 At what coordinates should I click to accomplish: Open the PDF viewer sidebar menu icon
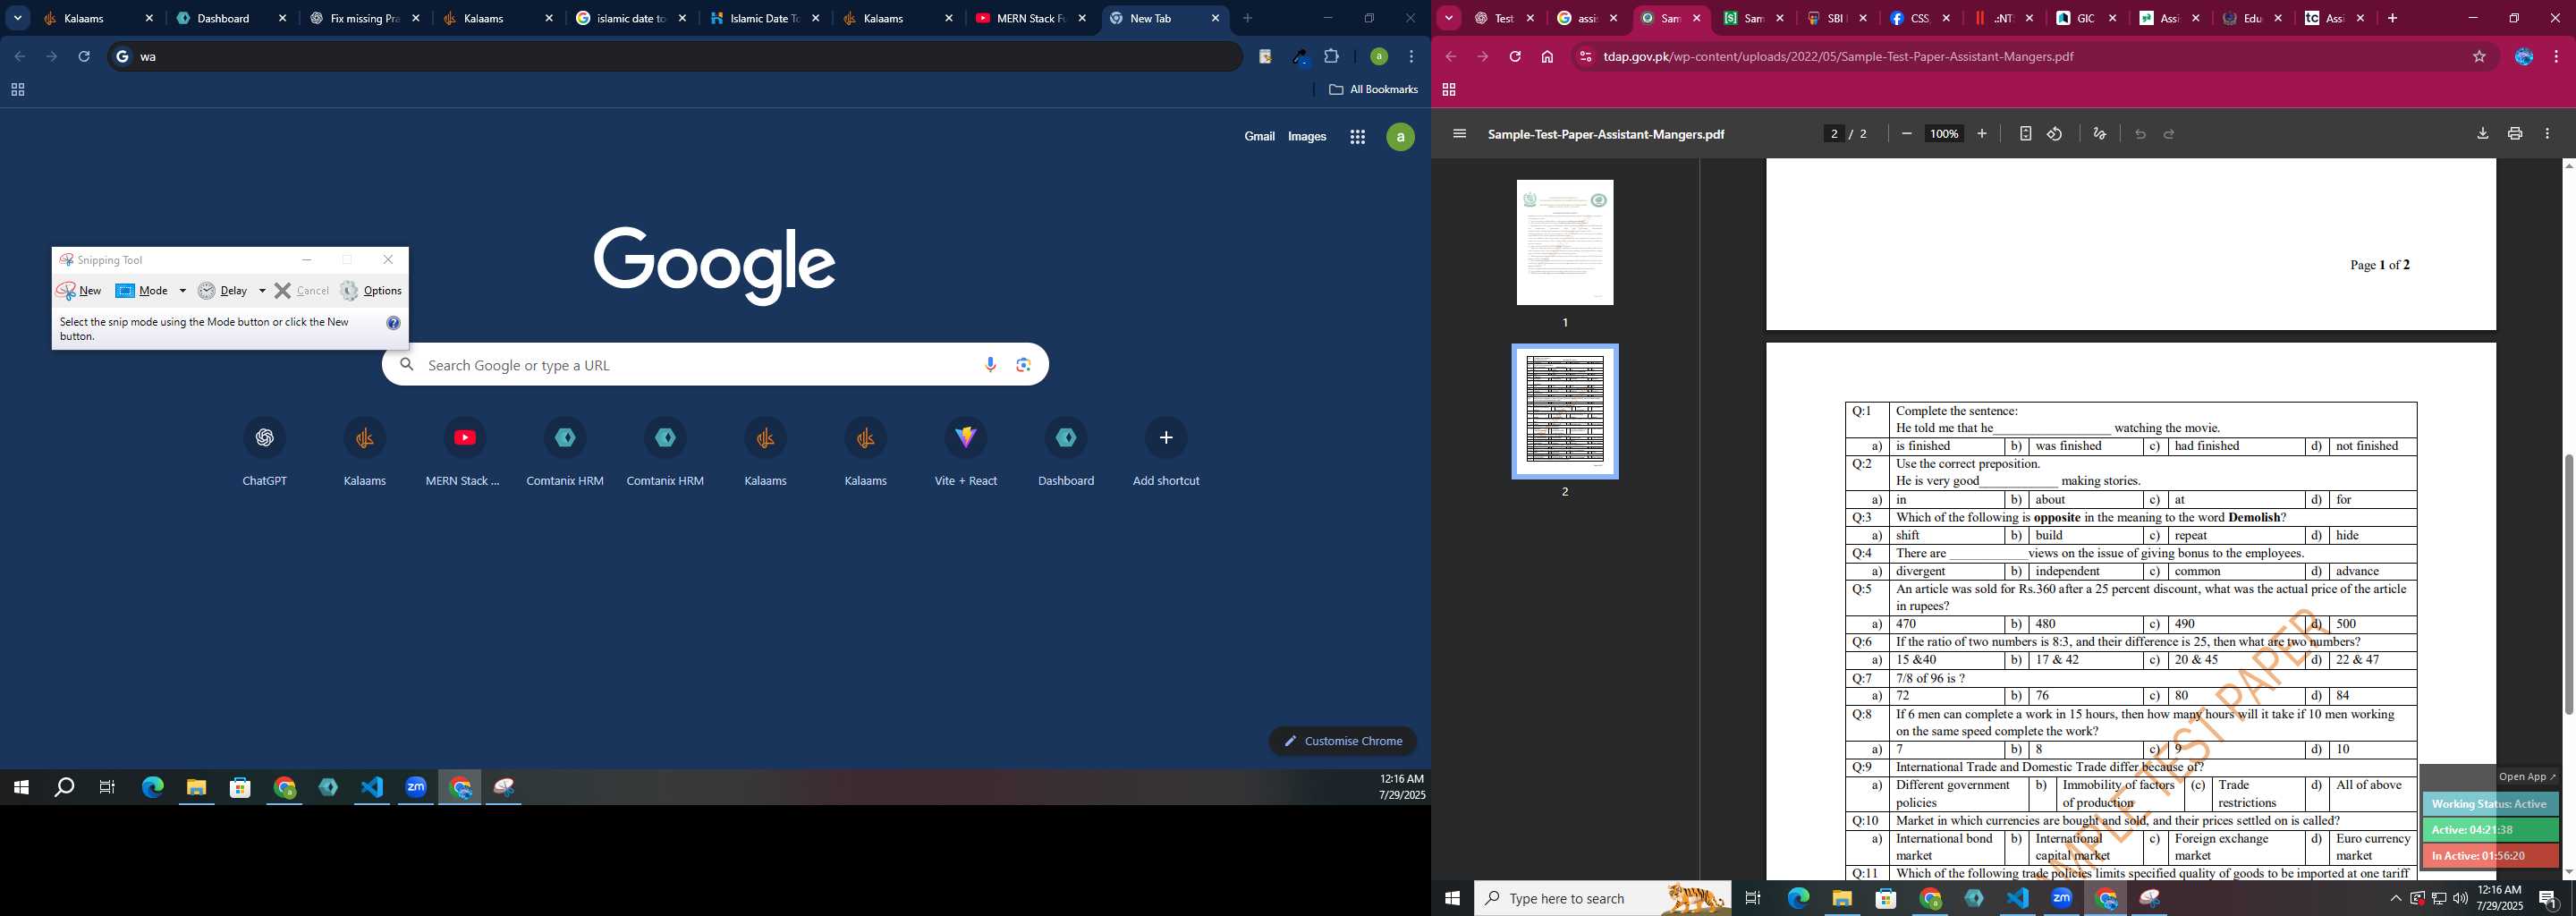[1459, 134]
